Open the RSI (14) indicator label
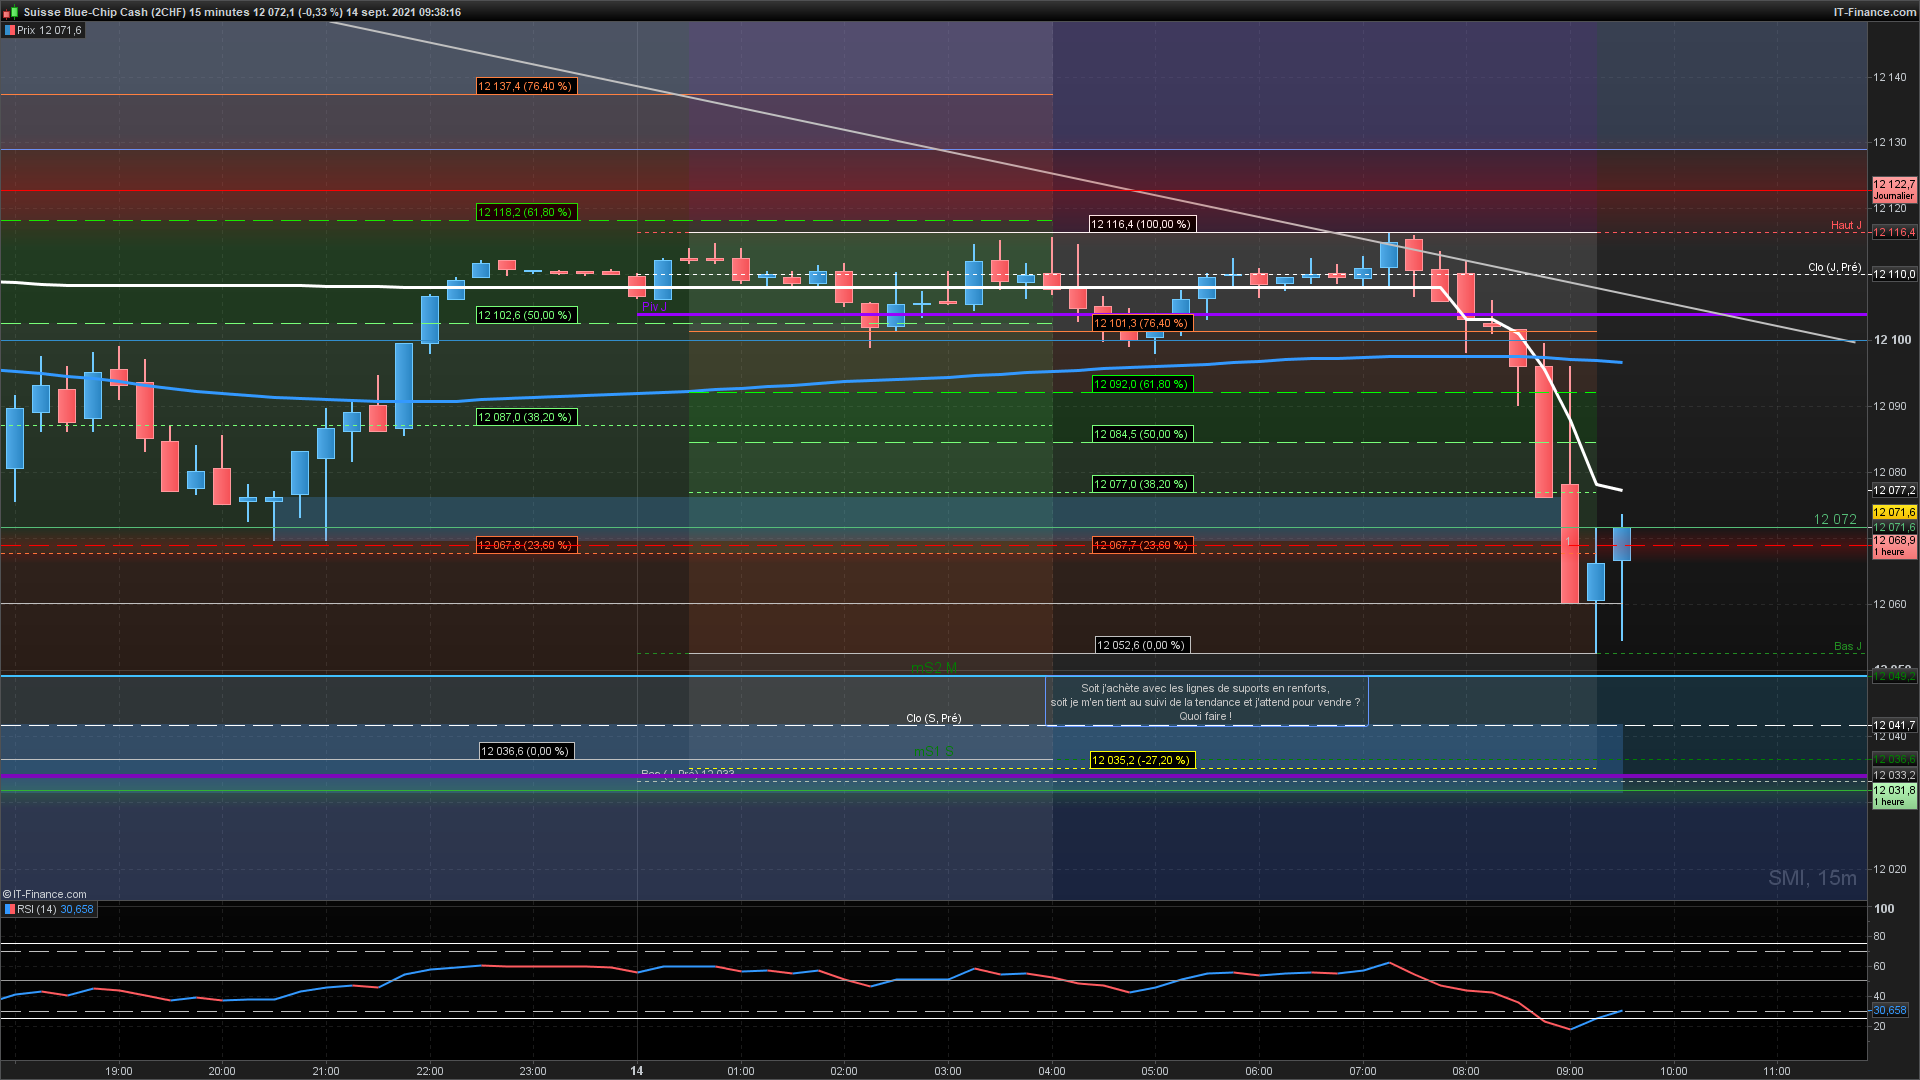 pyautogui.click(x=37, y=909)
